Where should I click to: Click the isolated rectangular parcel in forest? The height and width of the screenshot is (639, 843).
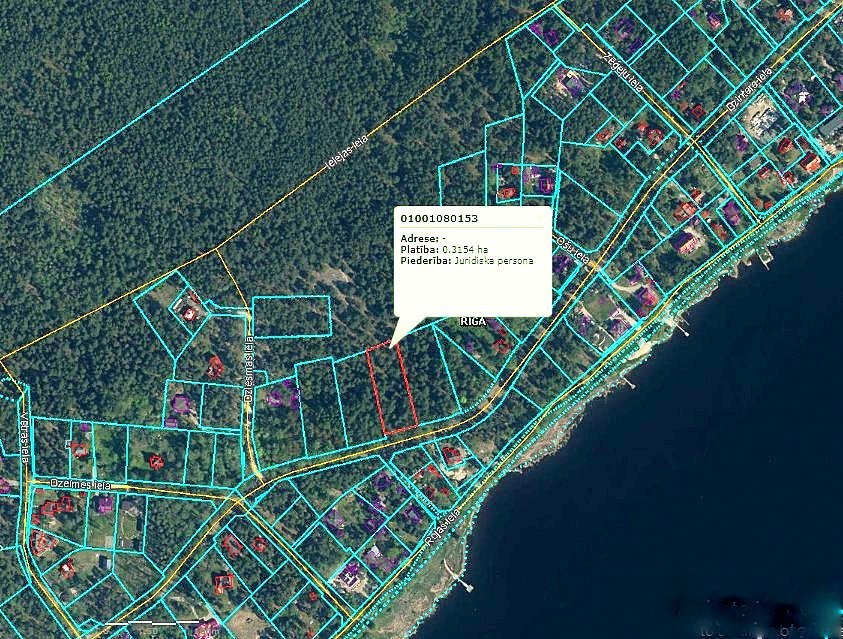(x=291, y=316)
